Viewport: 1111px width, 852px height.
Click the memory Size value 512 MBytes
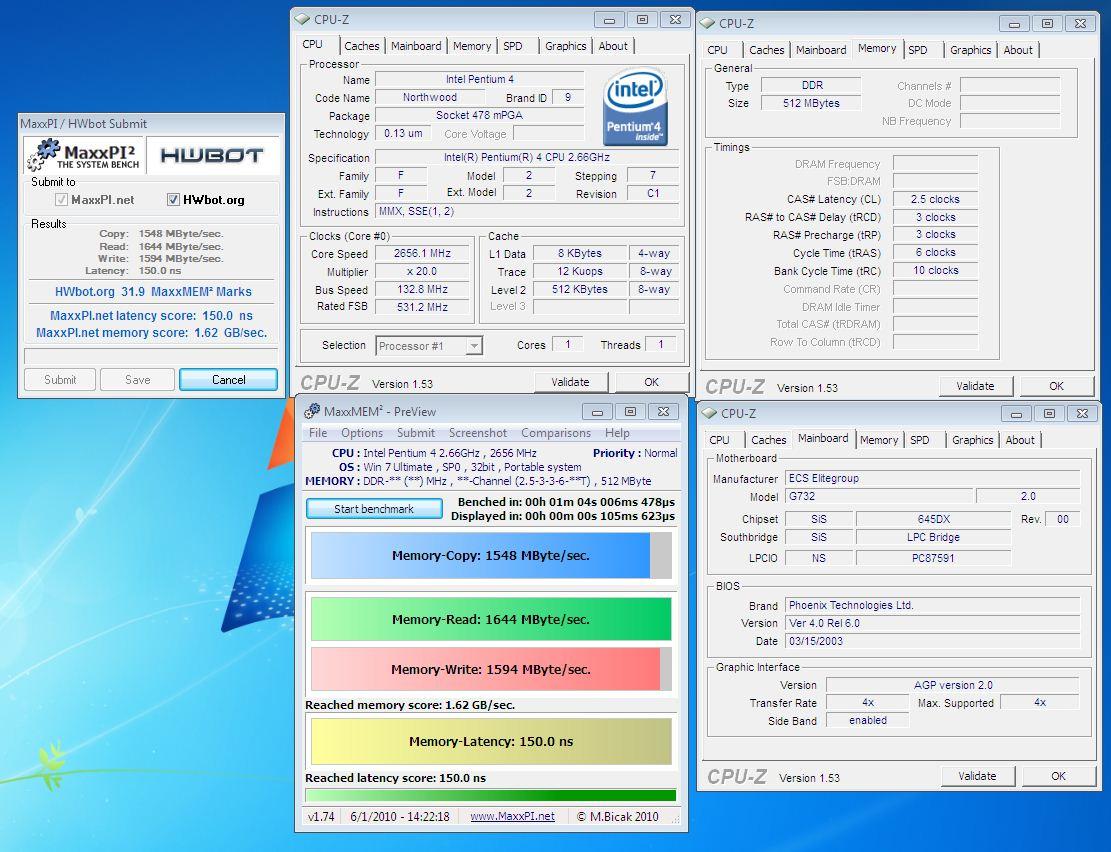(811, 103)
